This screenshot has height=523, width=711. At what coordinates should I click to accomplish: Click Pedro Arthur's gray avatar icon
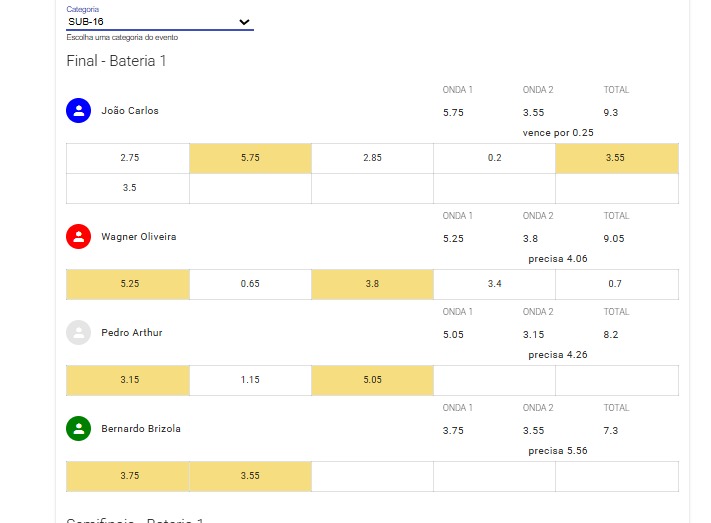78,332
